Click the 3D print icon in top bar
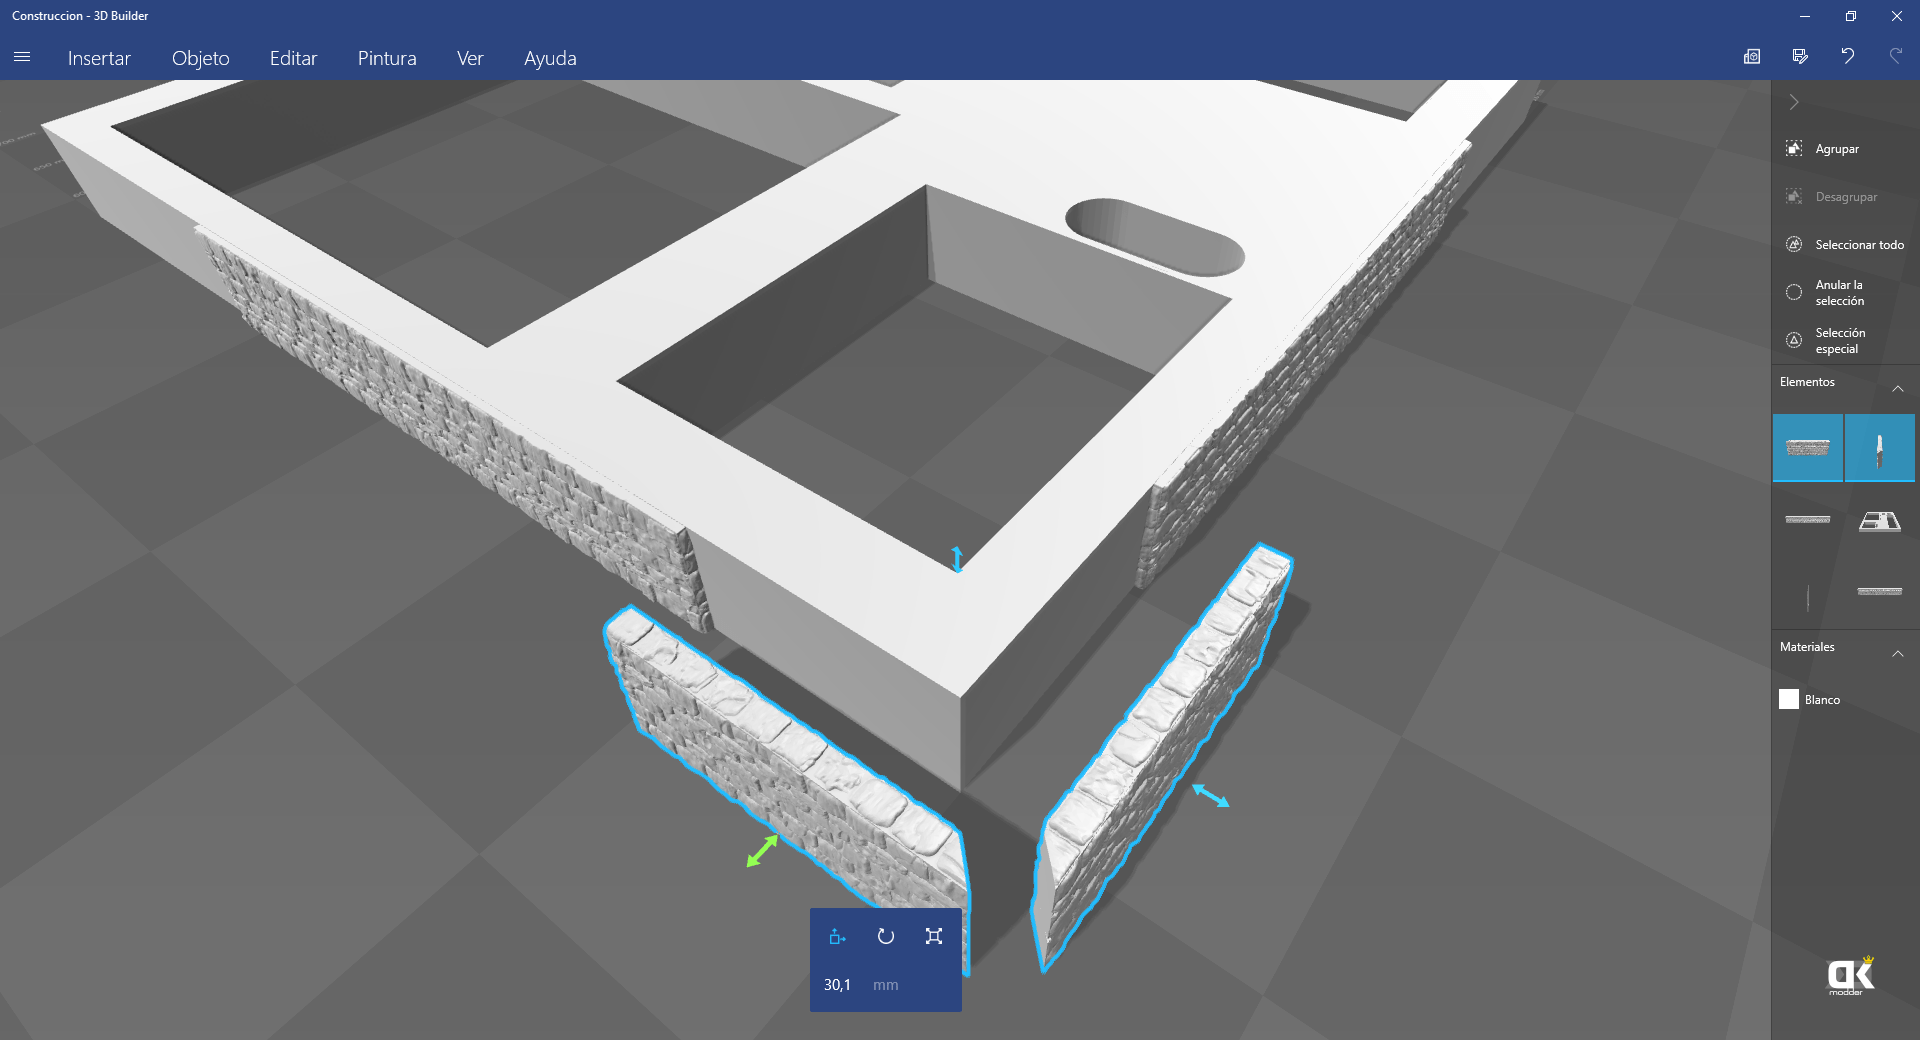 pos(1752,56)
